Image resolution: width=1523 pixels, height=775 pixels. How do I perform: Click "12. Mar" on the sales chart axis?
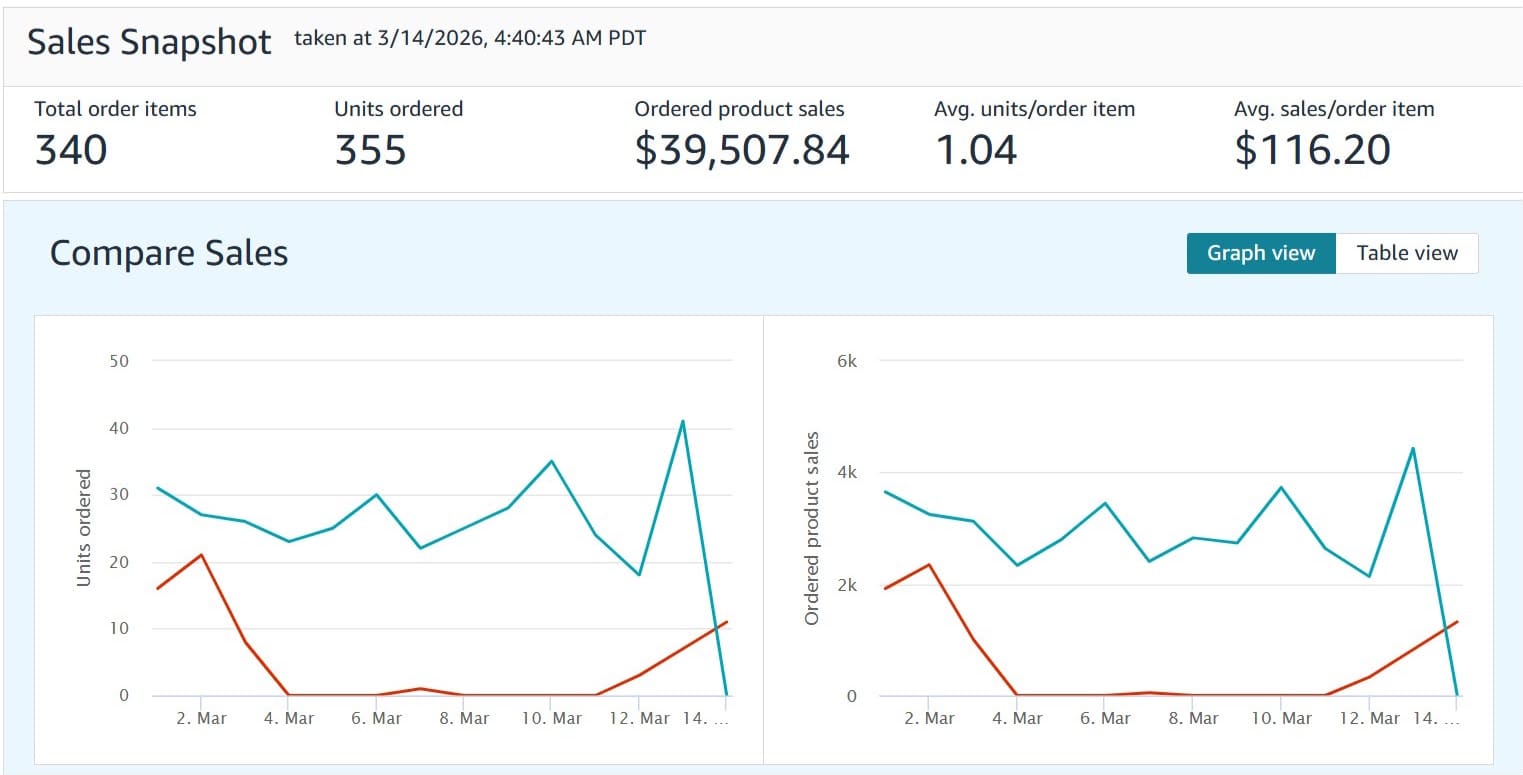tap(1370, 718)
